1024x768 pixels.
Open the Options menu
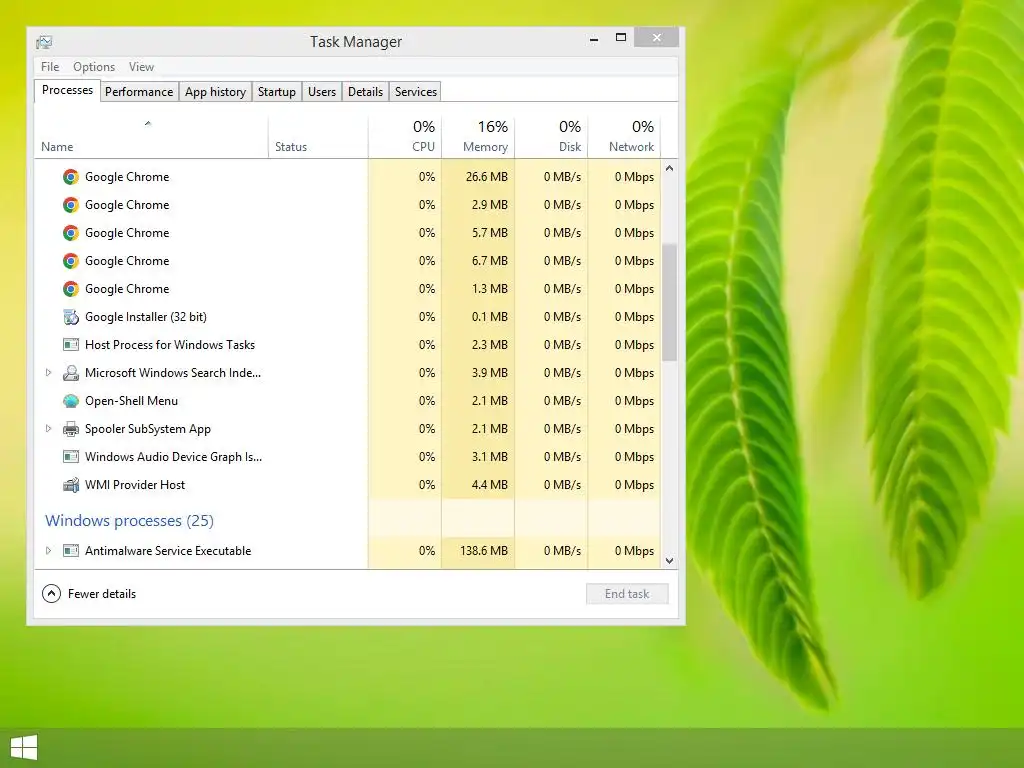(94, 67)
